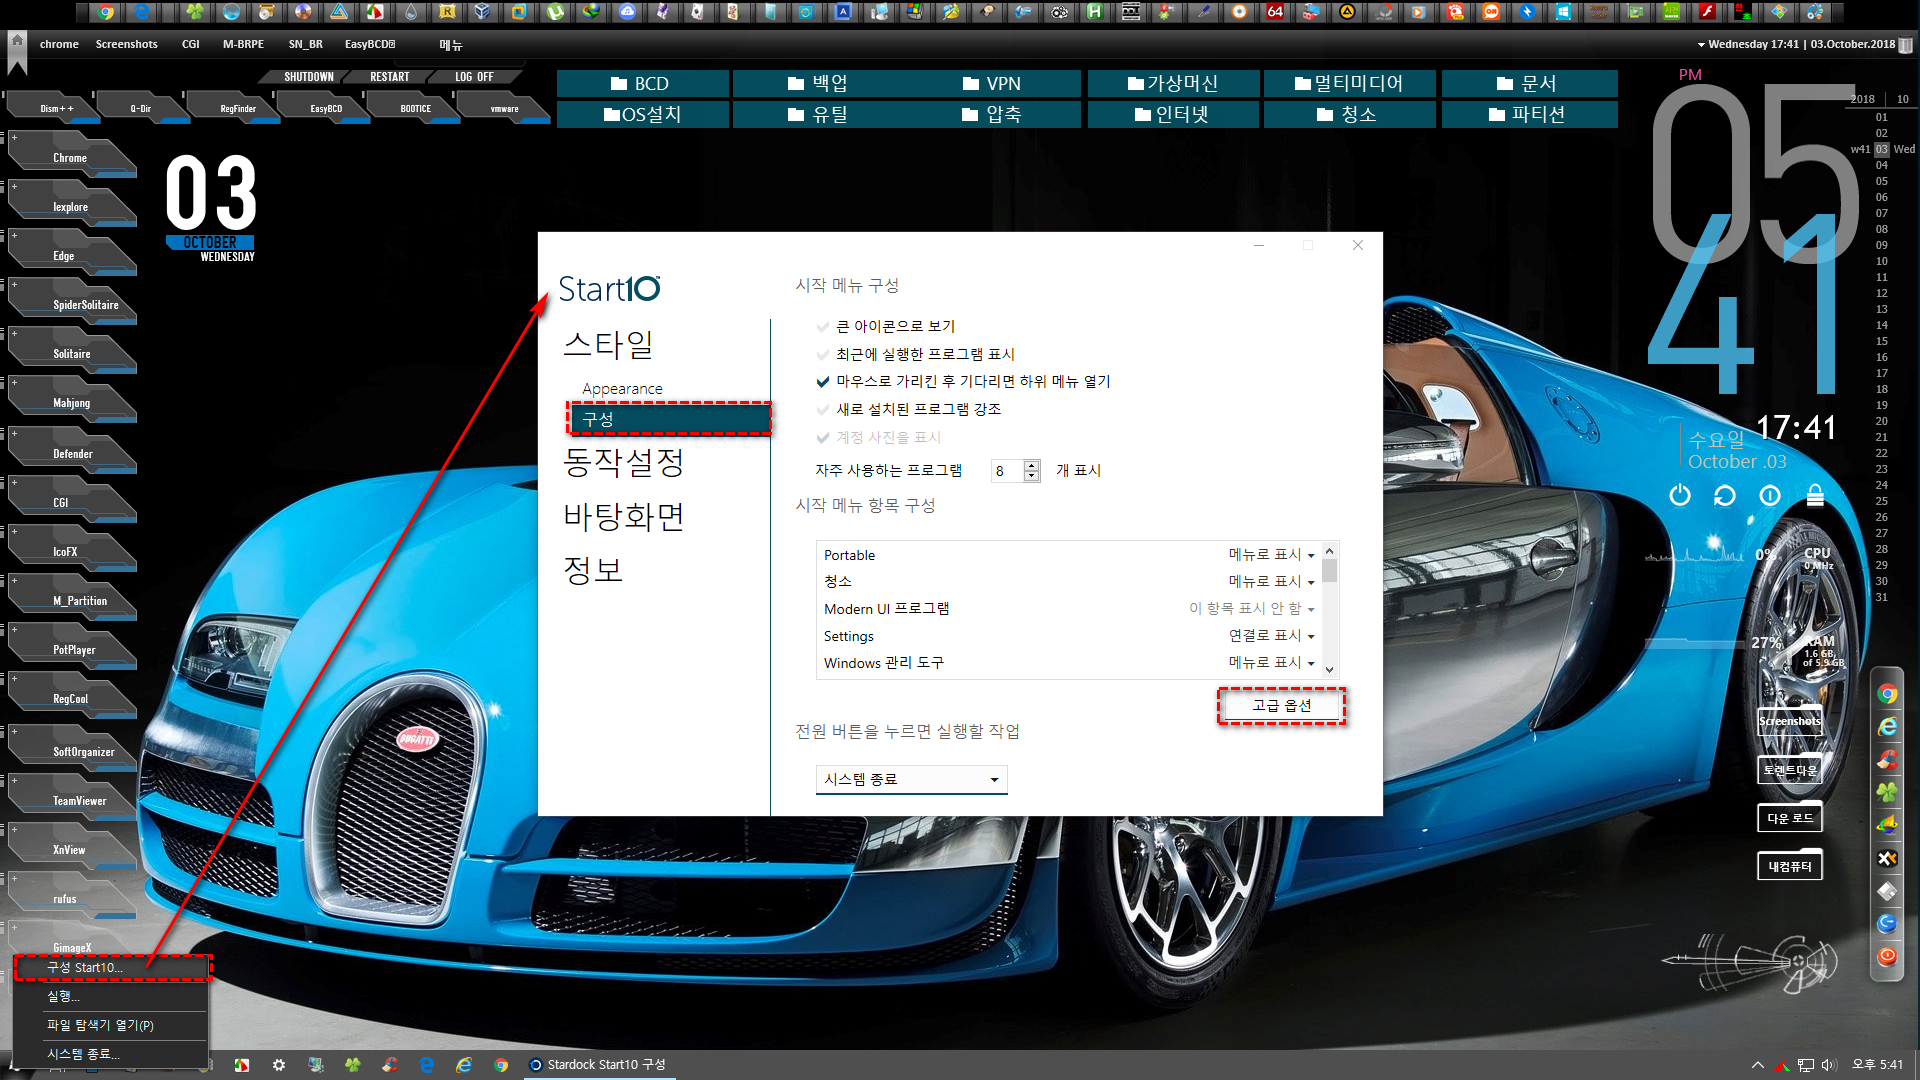Toggle '계정 사진을 표시' checkbox
The width and height of the screenshot is (1920, 1080).
coord(823,438)
